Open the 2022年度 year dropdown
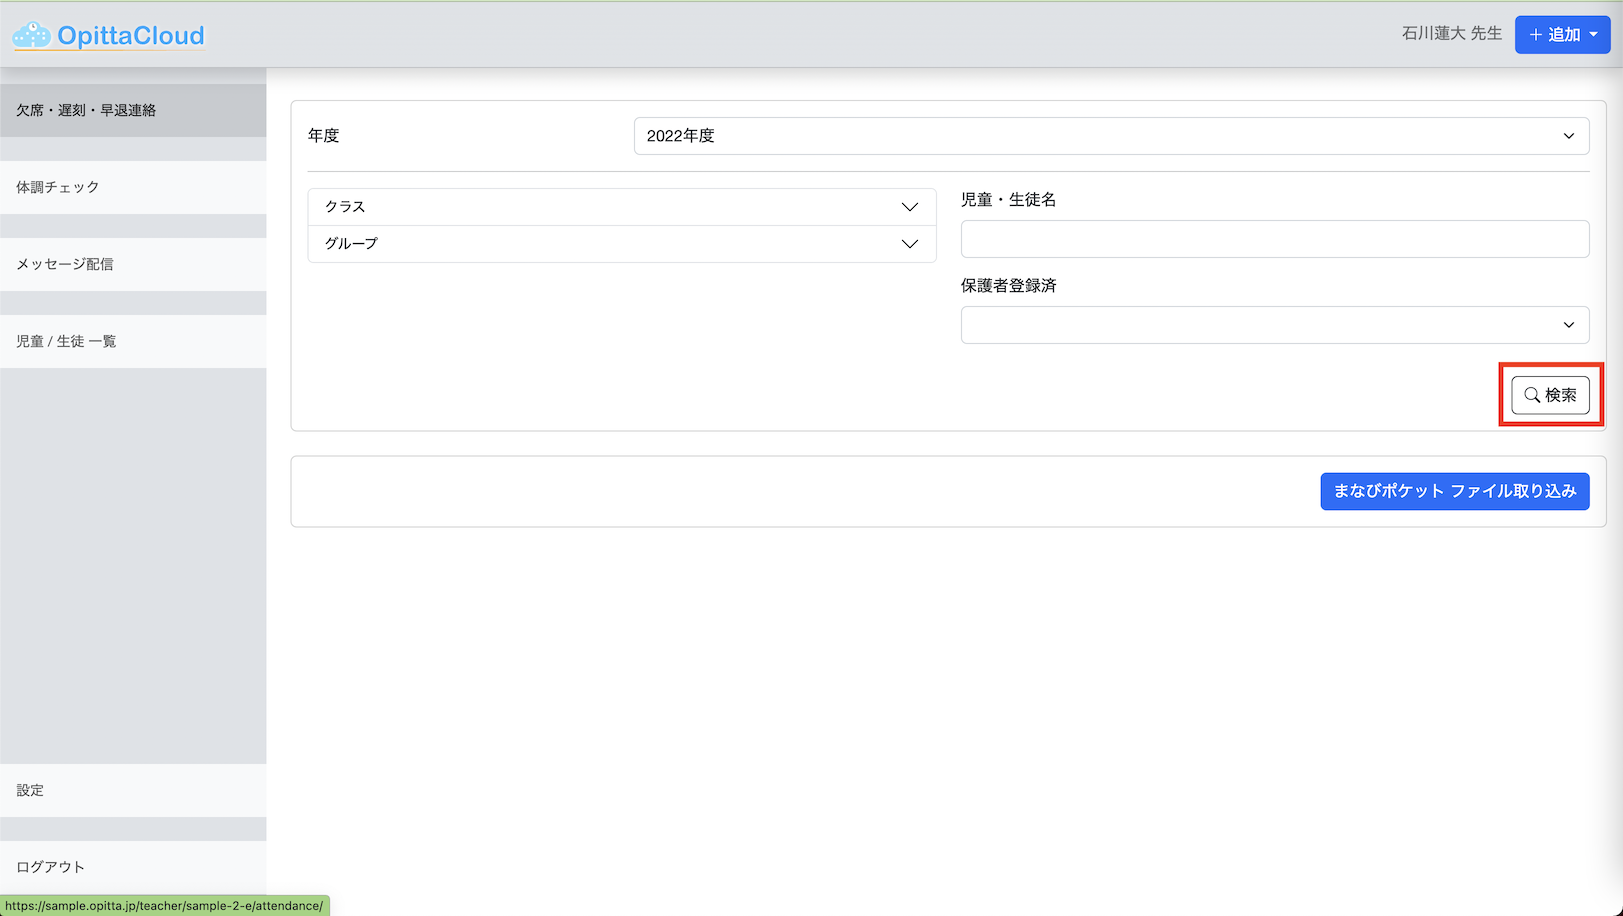This screenshot has width=1623, height=916. coord(1111,136)
